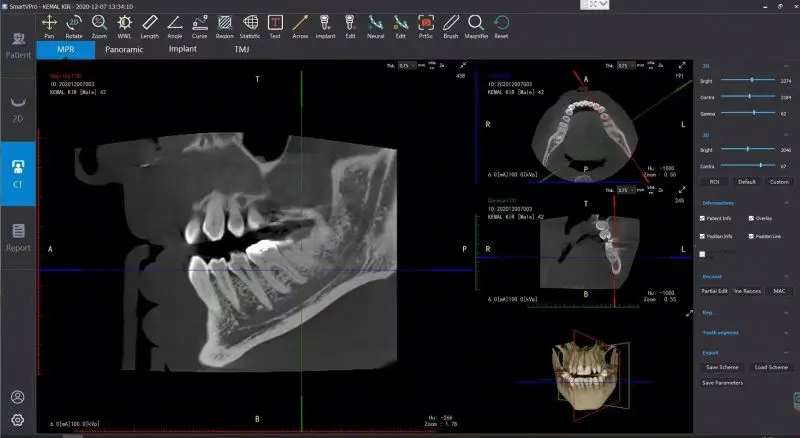Screen dimensions: 800x438
Task: Click the Load Scheme button
Action: [771, 367]
